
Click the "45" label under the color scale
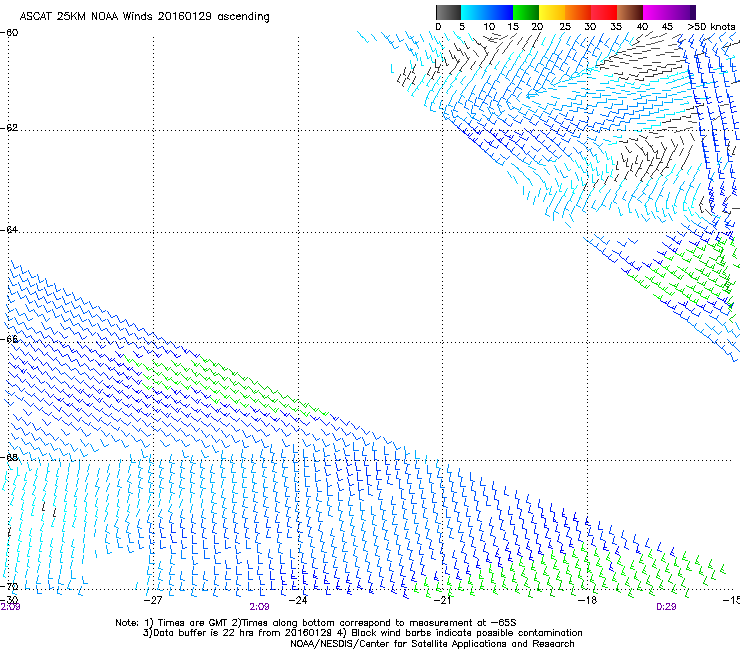(667, 26)
